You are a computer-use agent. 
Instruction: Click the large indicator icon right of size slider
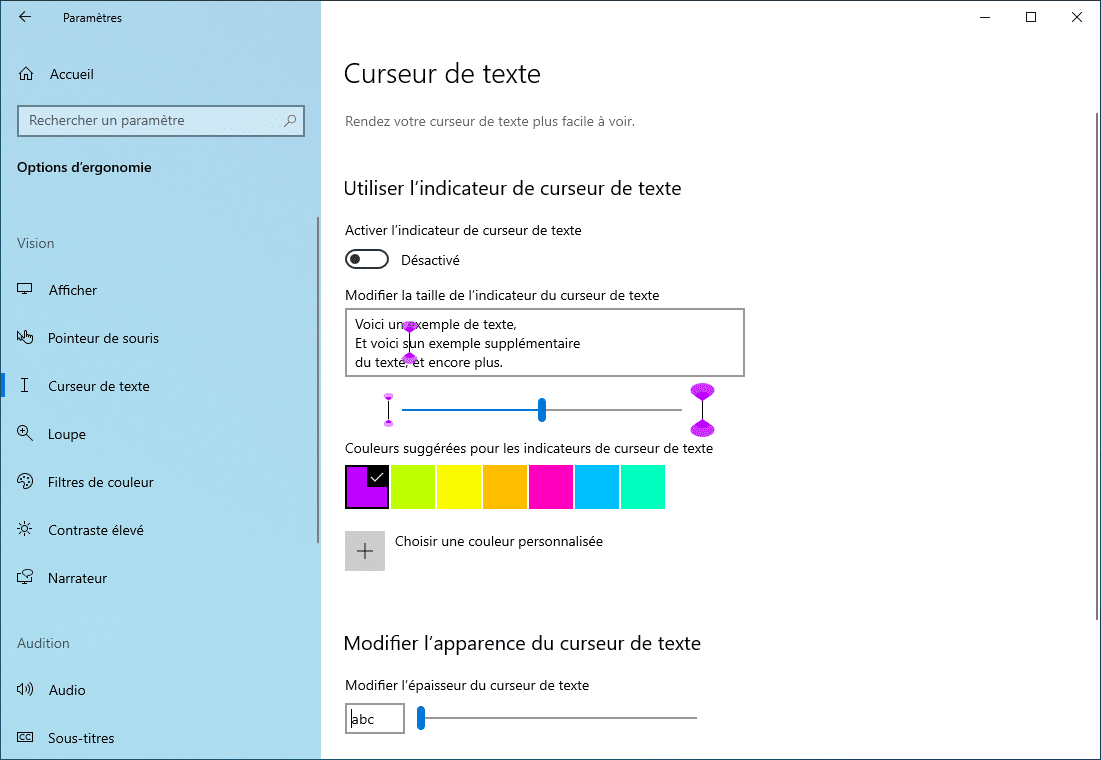pyautogui.click(x=702, y=410)
